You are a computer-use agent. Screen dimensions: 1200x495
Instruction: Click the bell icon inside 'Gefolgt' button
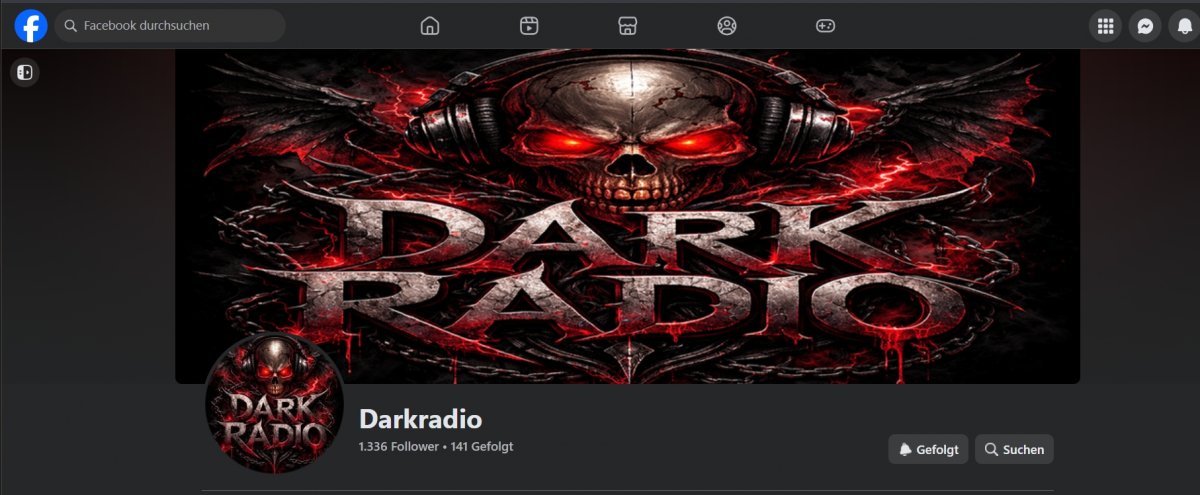(x=905, y=450)
